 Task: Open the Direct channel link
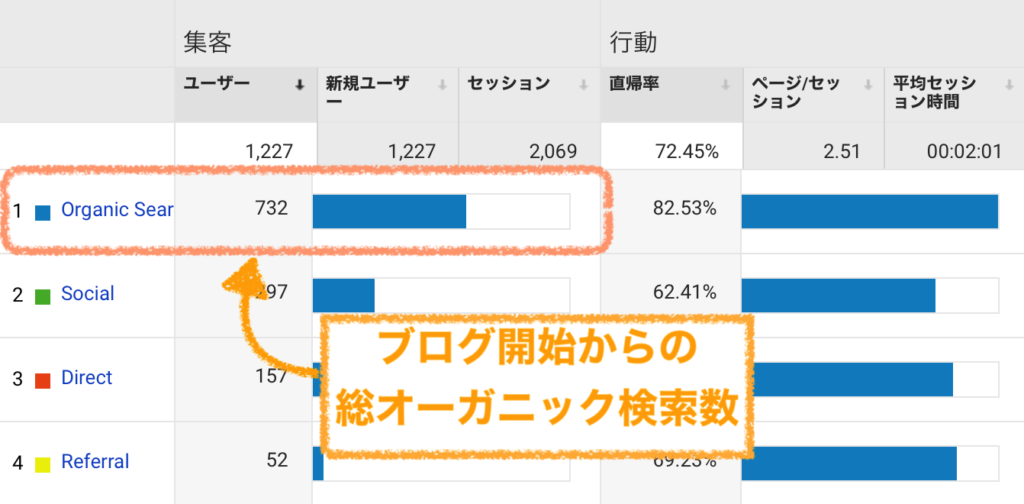coord(87,378)
